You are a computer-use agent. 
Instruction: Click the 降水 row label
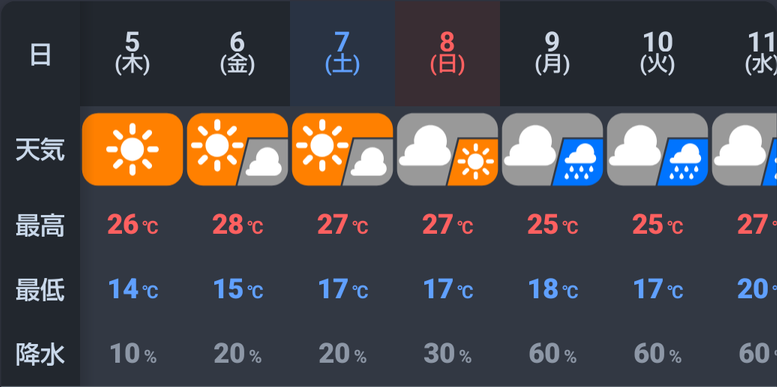tap(40, 355)
